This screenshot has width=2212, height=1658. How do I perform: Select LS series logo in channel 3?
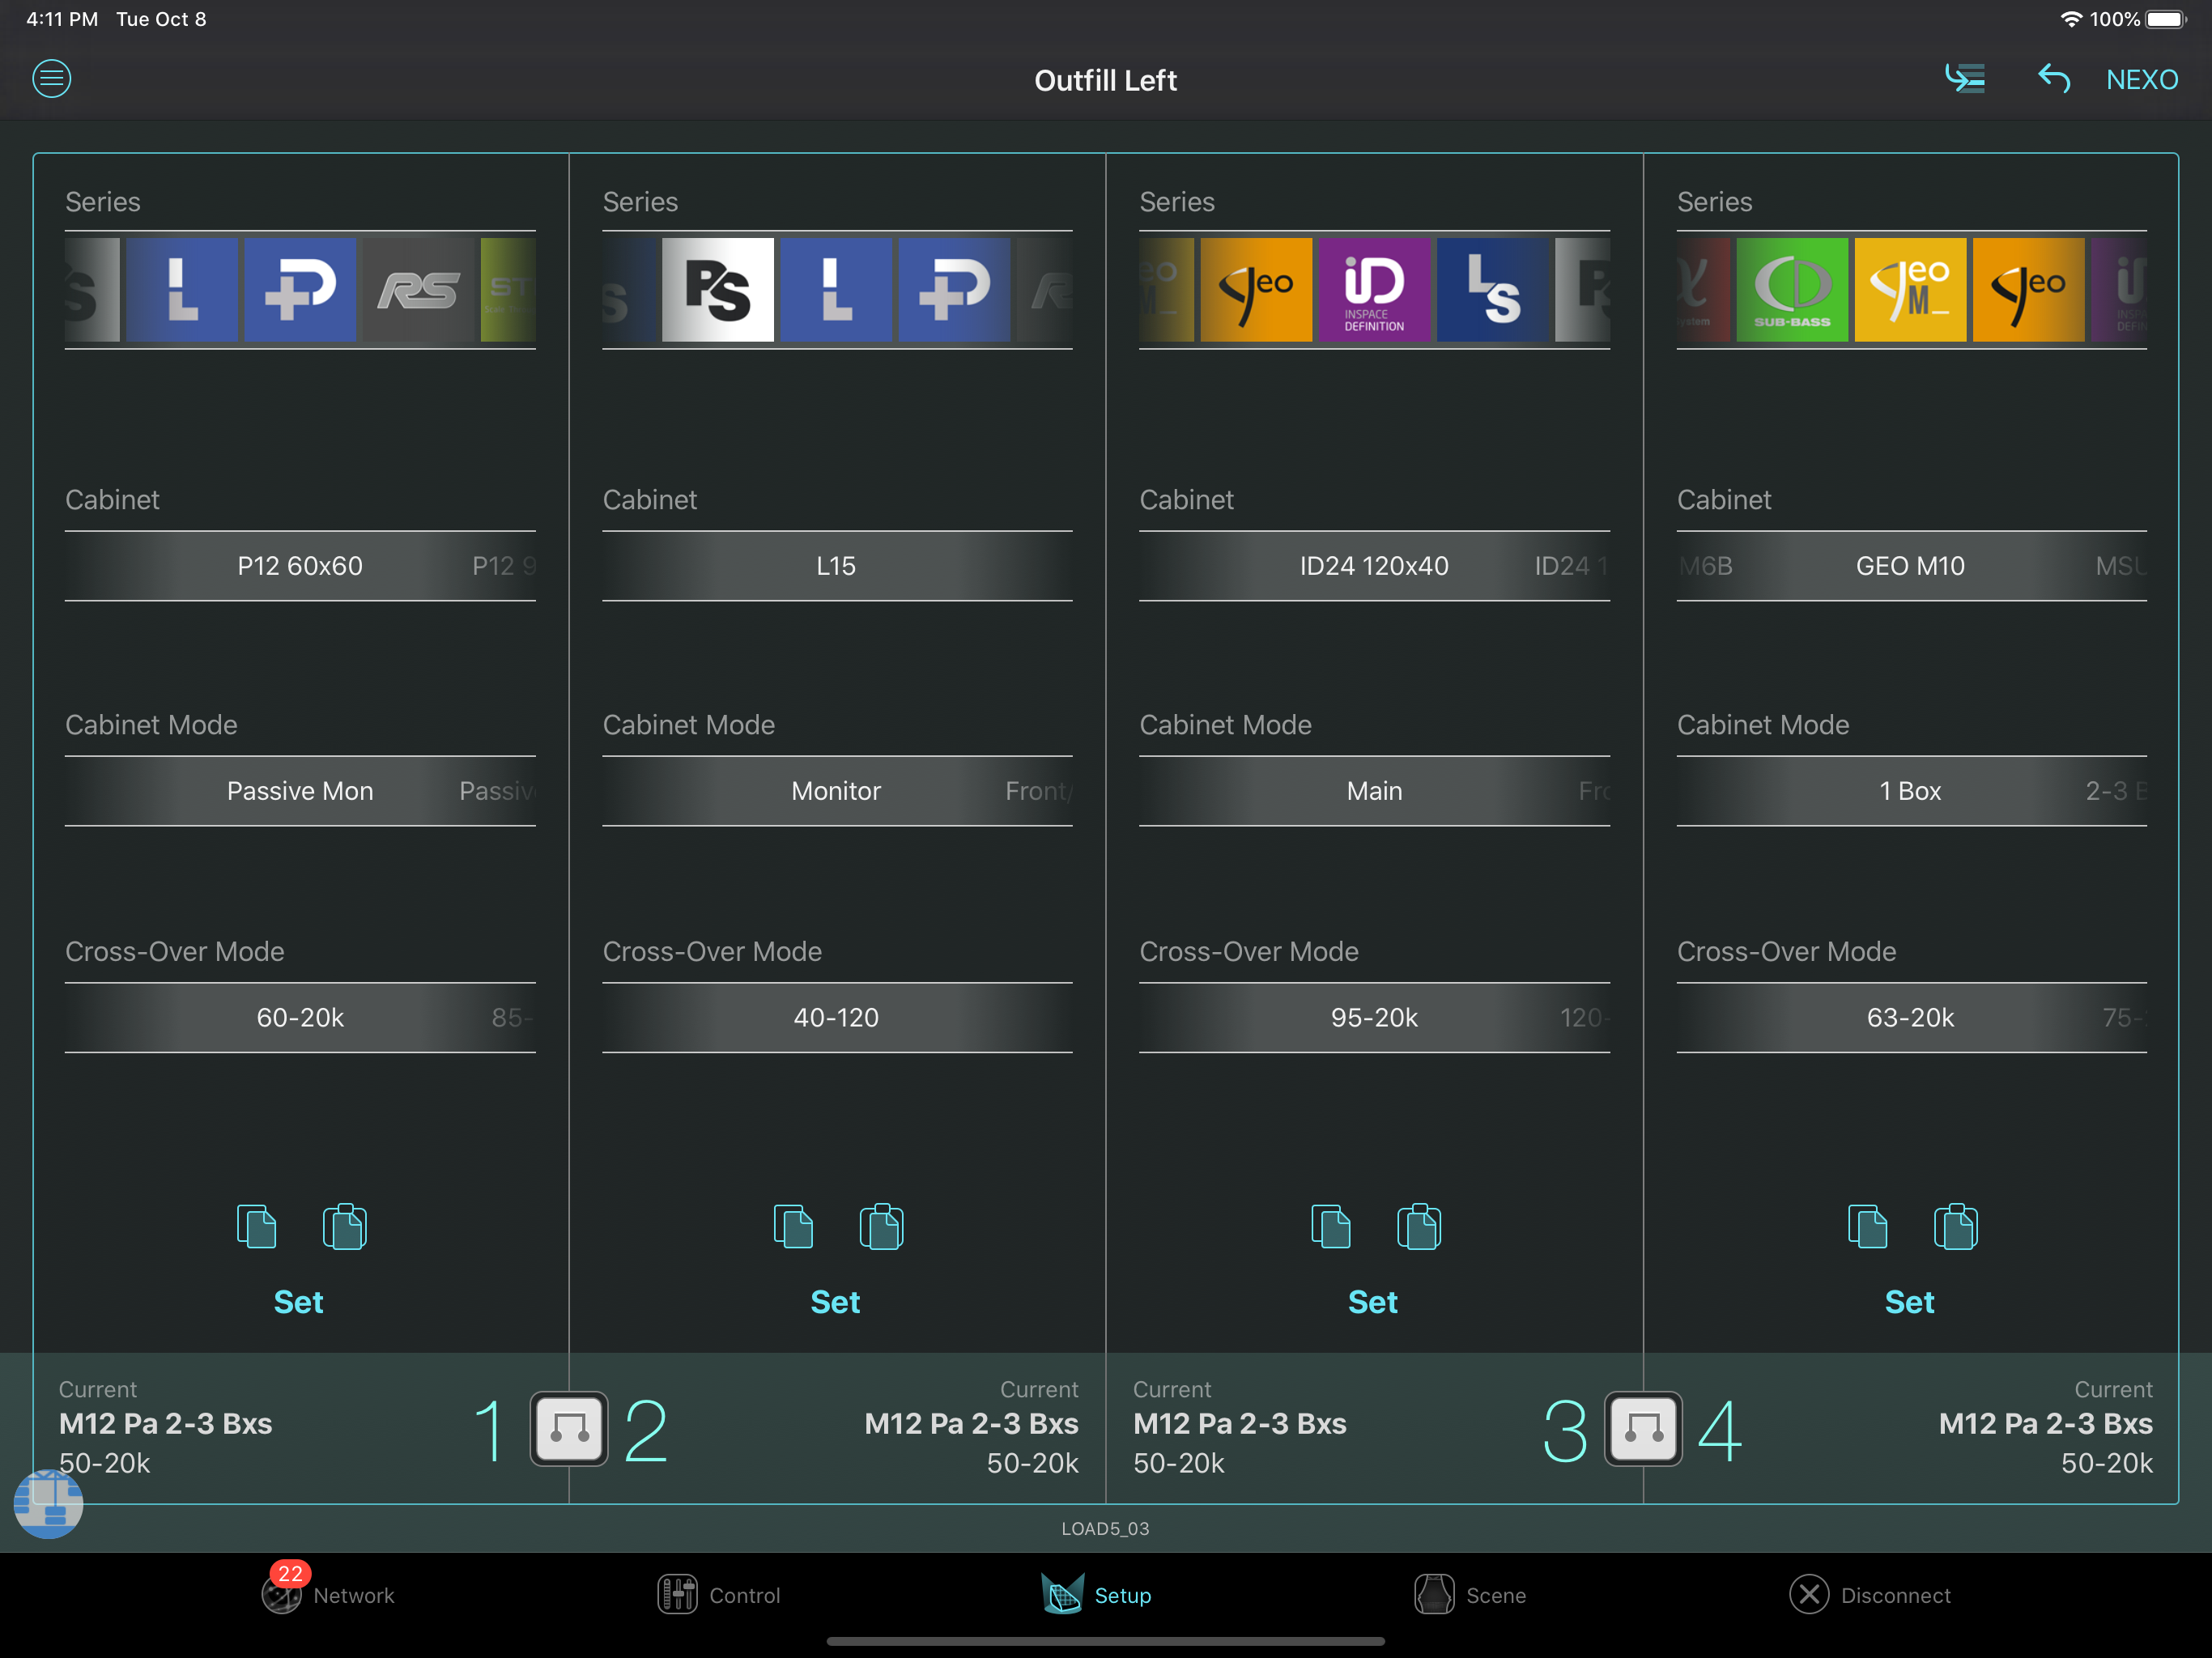point(1492,290)
